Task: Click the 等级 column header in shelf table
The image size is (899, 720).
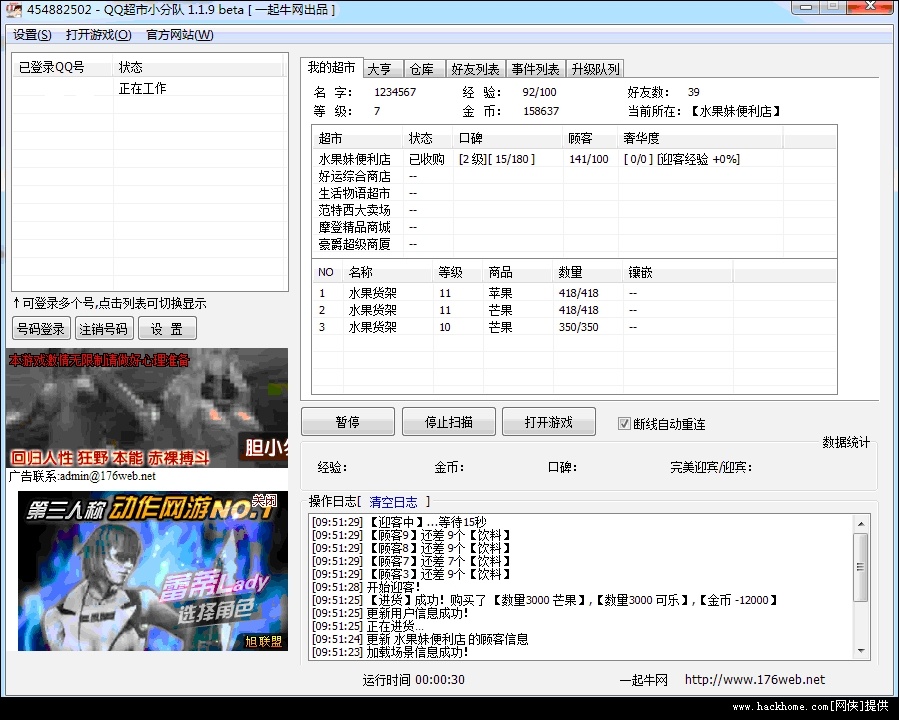Action: tap(457, 272)
